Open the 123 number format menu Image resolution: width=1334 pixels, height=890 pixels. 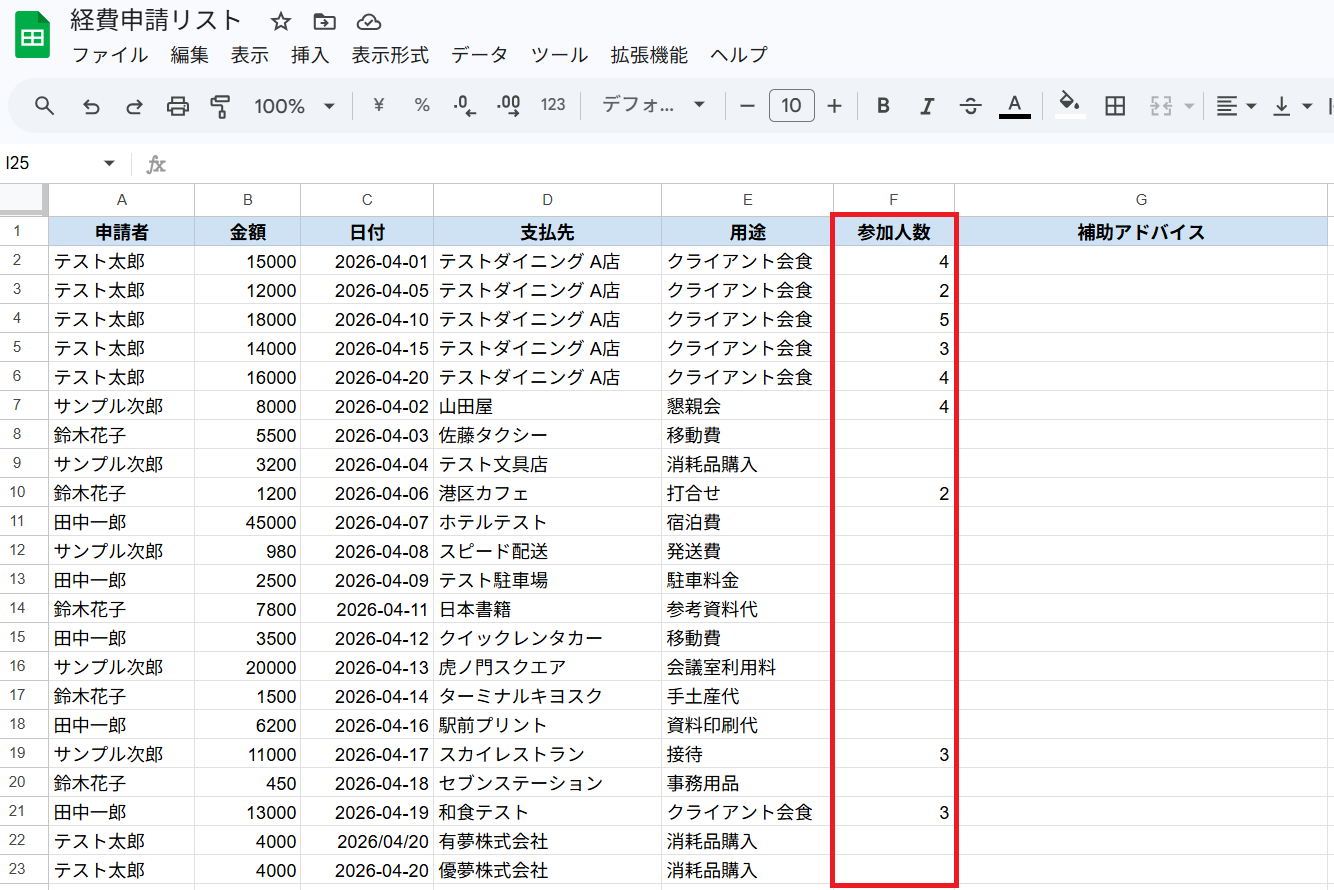pos(553,105)
